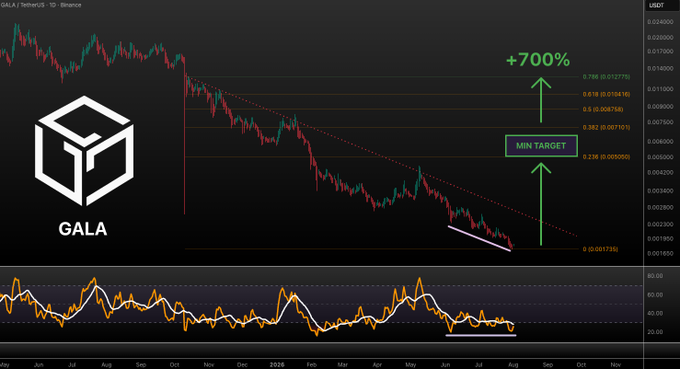Click the Feb label on time axis
Image resolution: width=680 pixels, height=369 pixels.
[x=311, y=365]
